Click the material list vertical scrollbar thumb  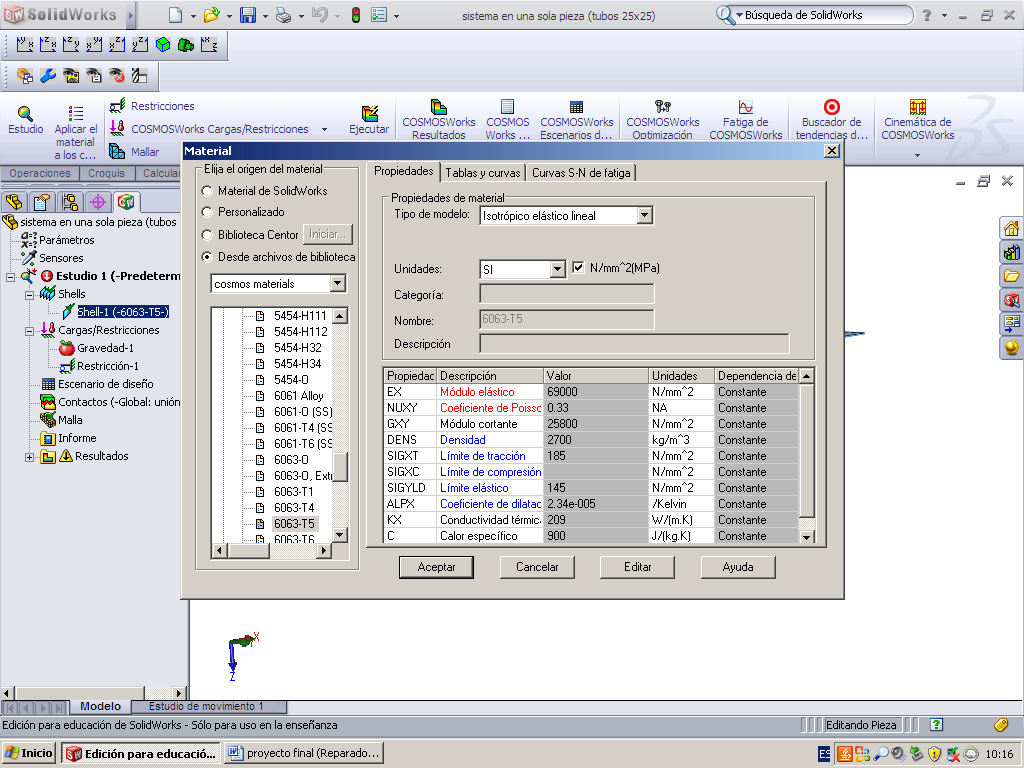(340, 467)
